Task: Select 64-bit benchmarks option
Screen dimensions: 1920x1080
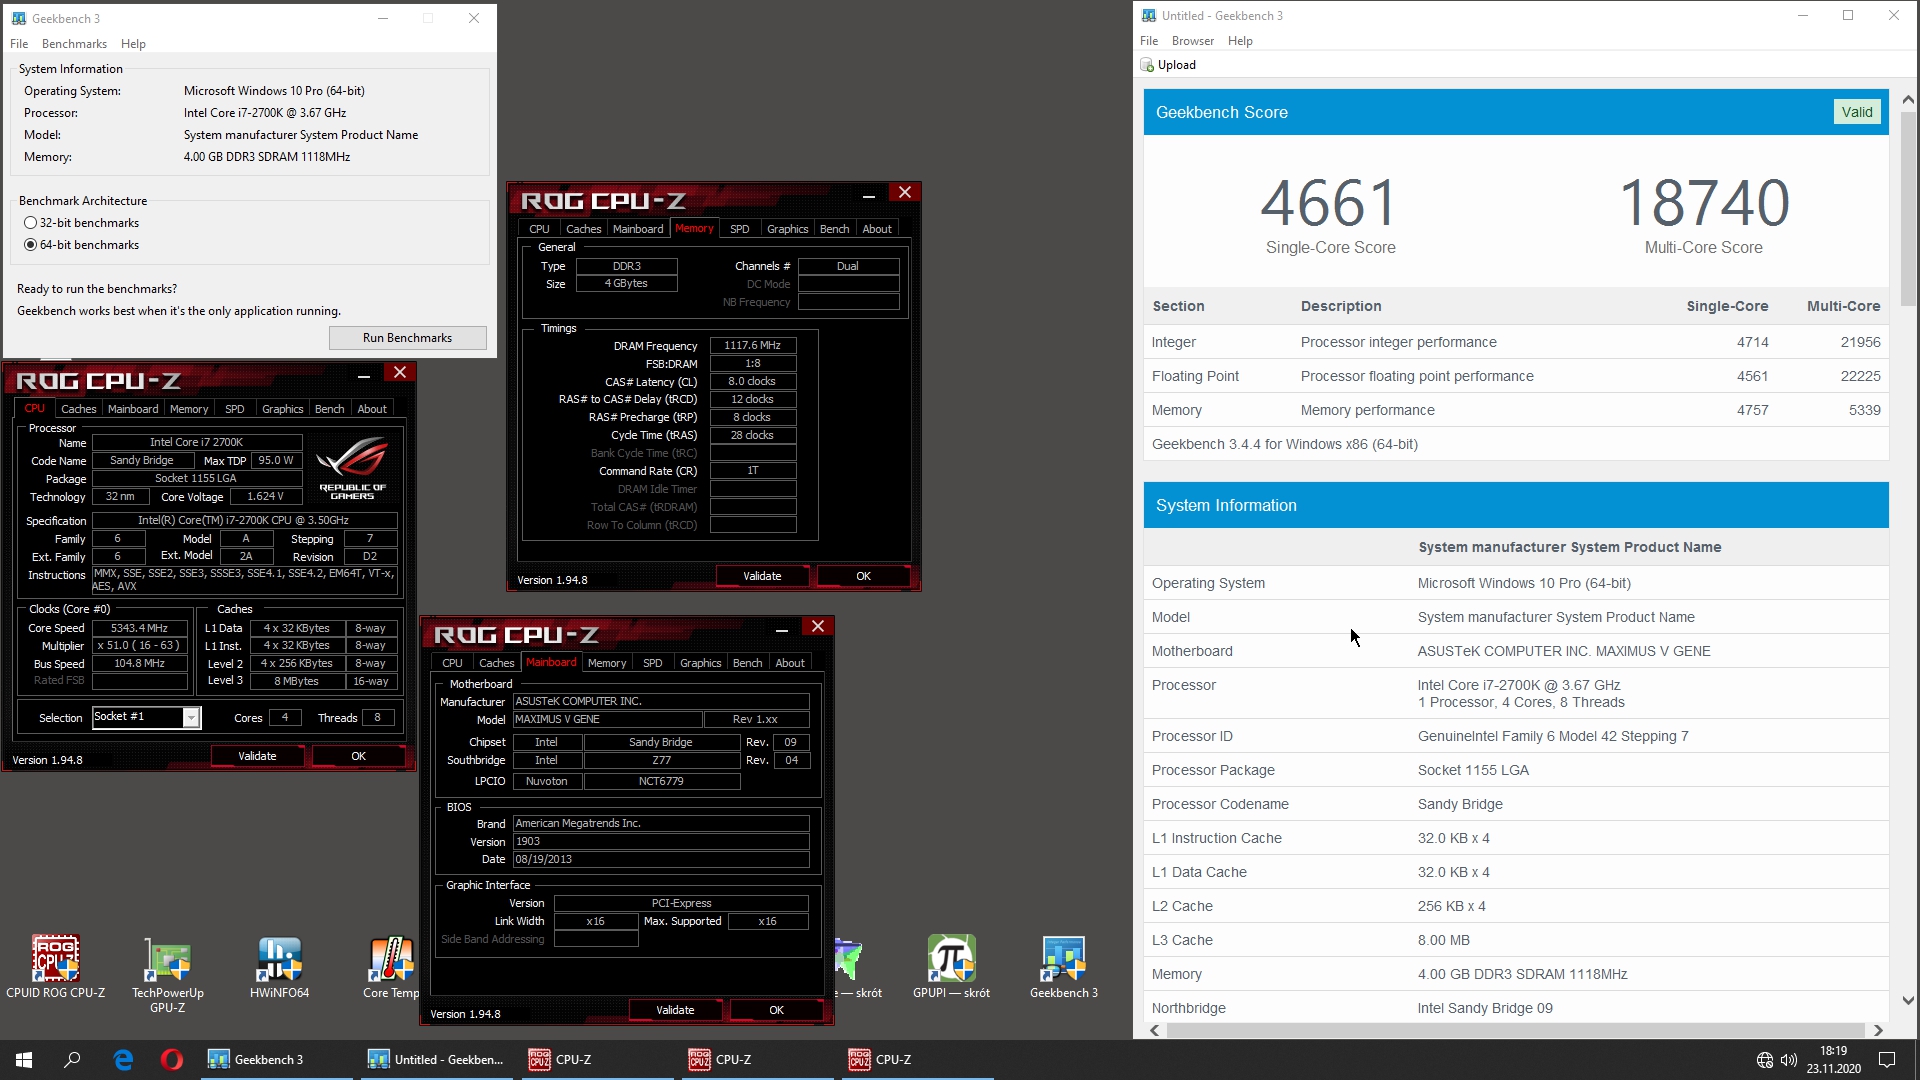Action: (31, 245)
